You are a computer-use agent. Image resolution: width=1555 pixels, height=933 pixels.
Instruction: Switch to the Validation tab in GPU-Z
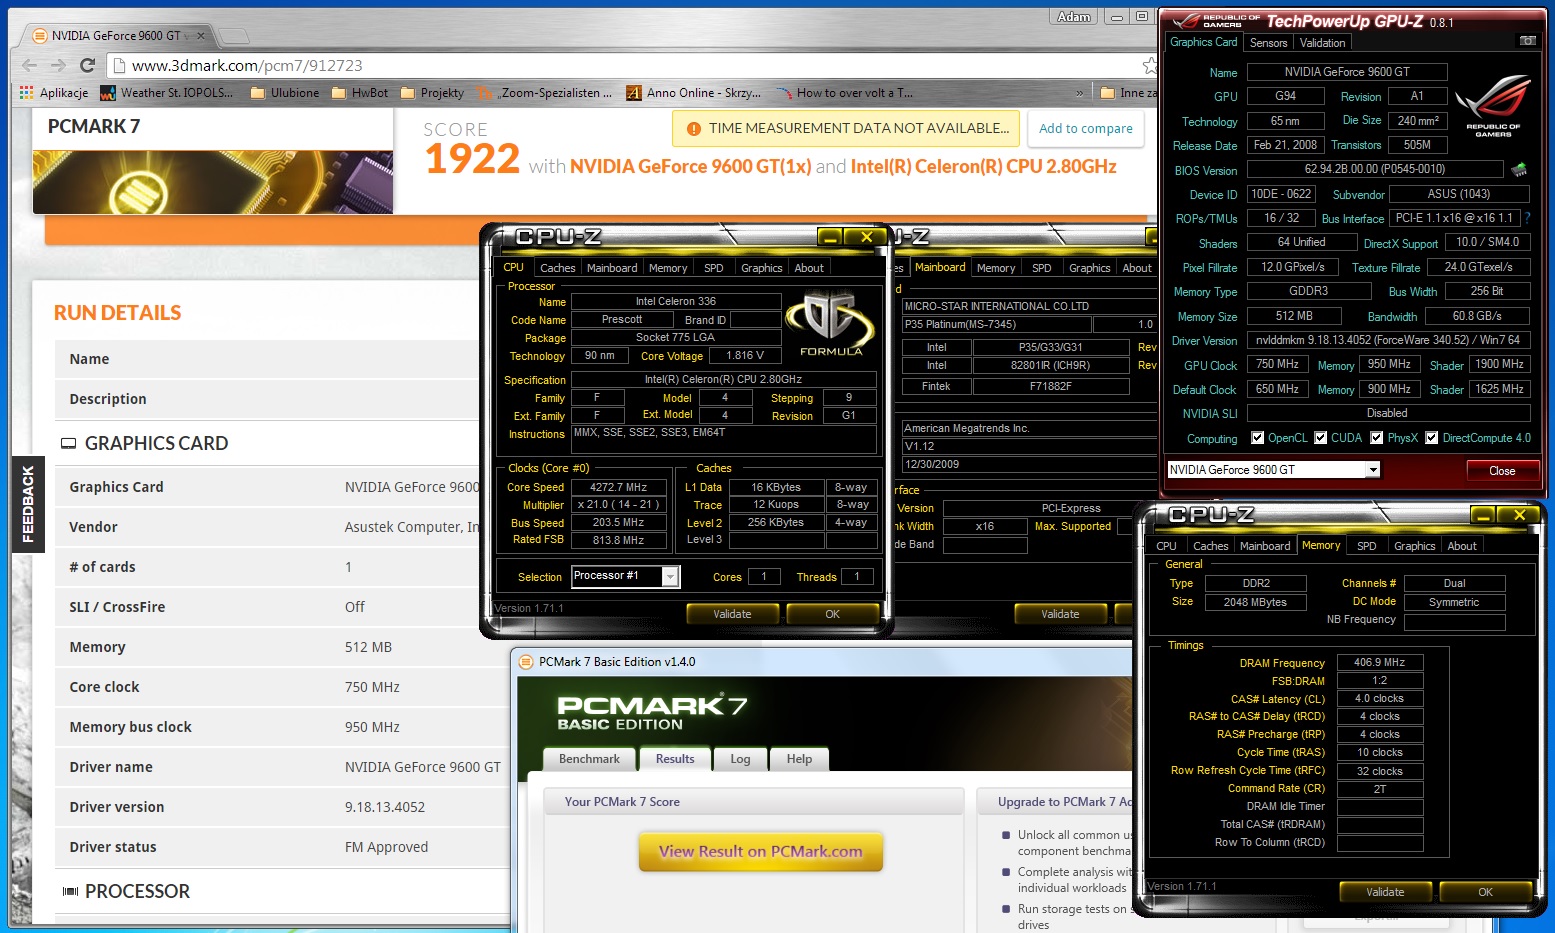click(x=1322, y=43)
